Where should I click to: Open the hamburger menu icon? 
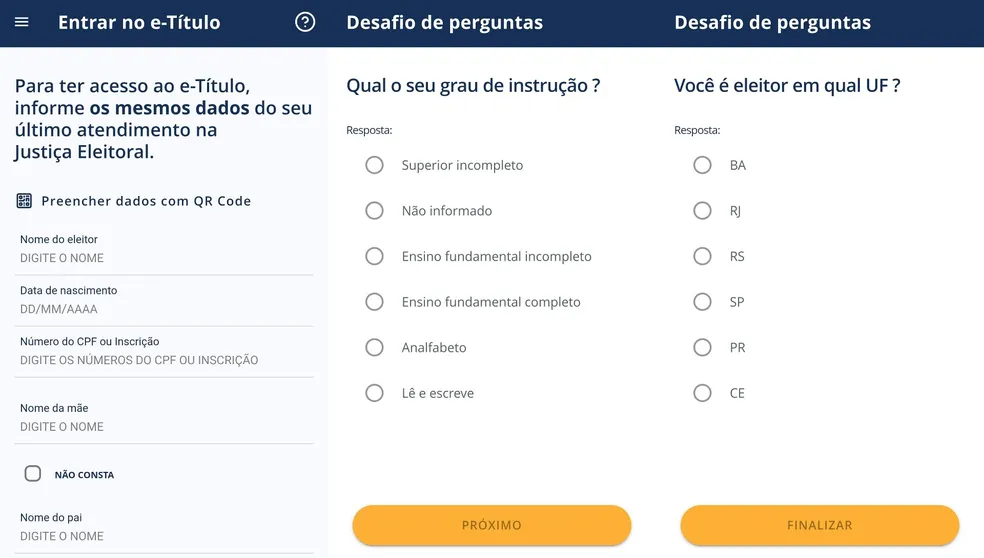pos(22,23)
